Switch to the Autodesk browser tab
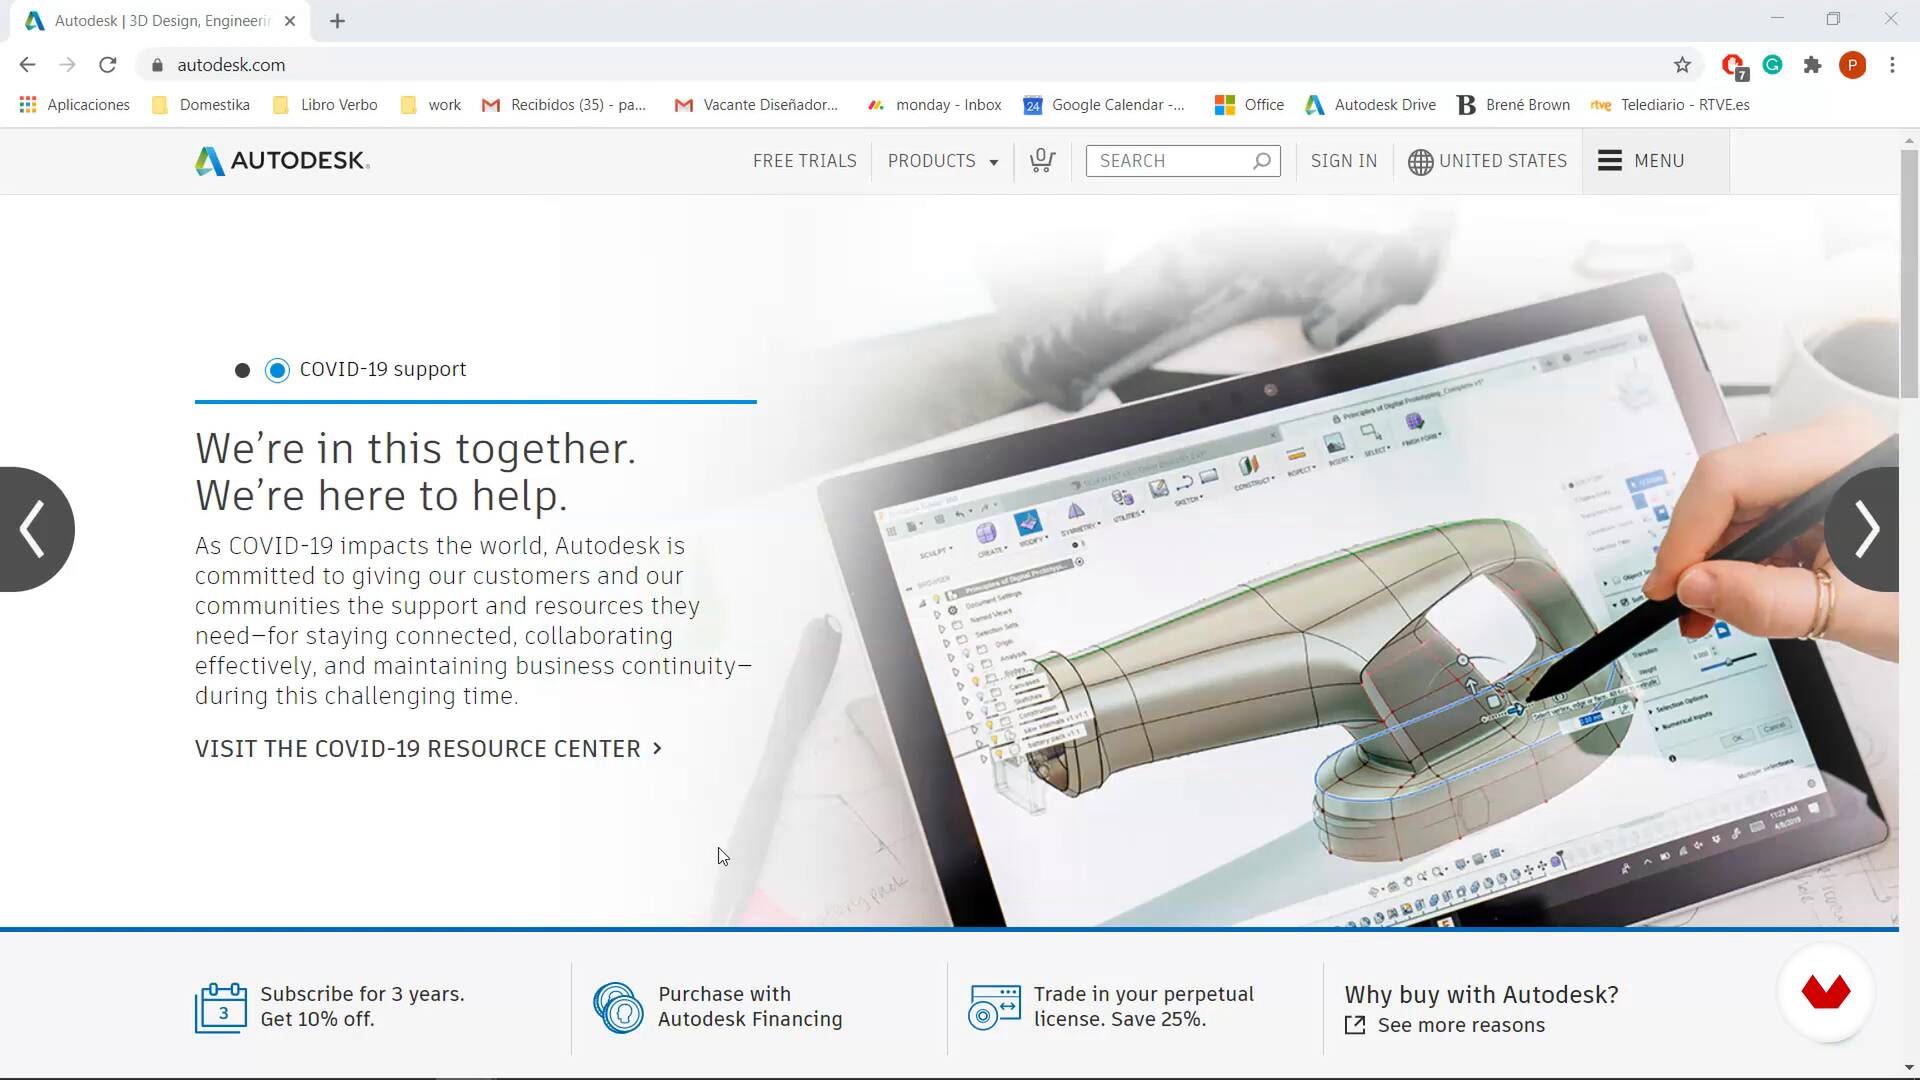Image resolution: width=1920 pixels, height=1080 pixels. (x=160, y=21)
